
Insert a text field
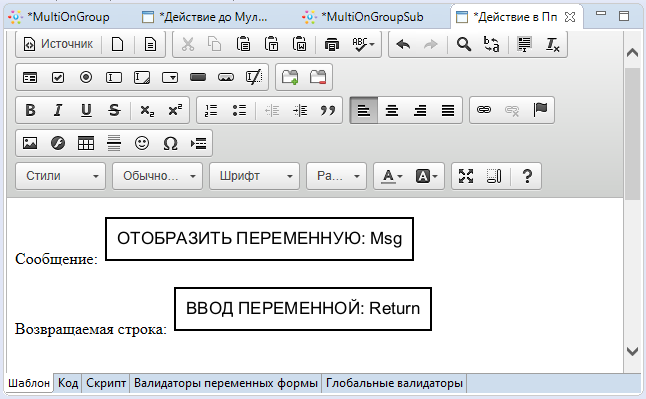pyautogui.click(x=114, y=77)
